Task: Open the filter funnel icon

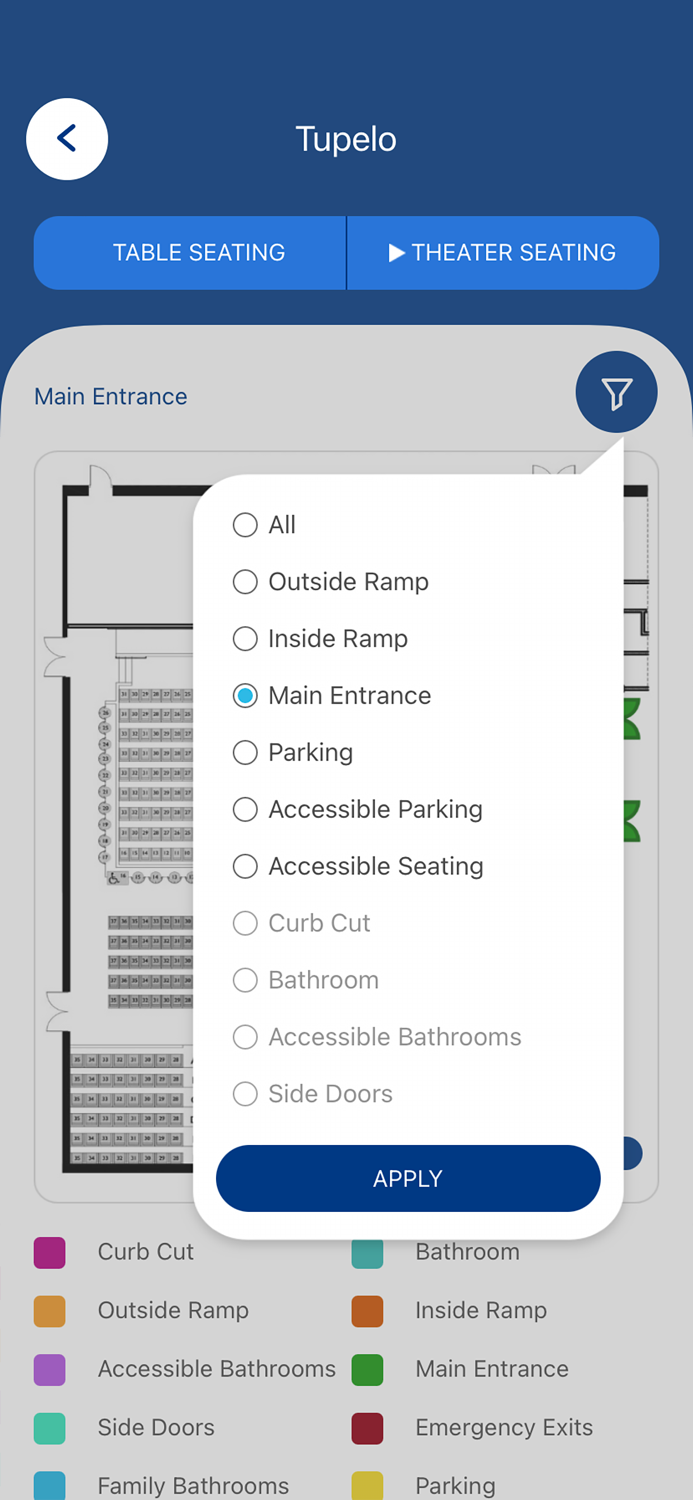Action: [616, 392]
